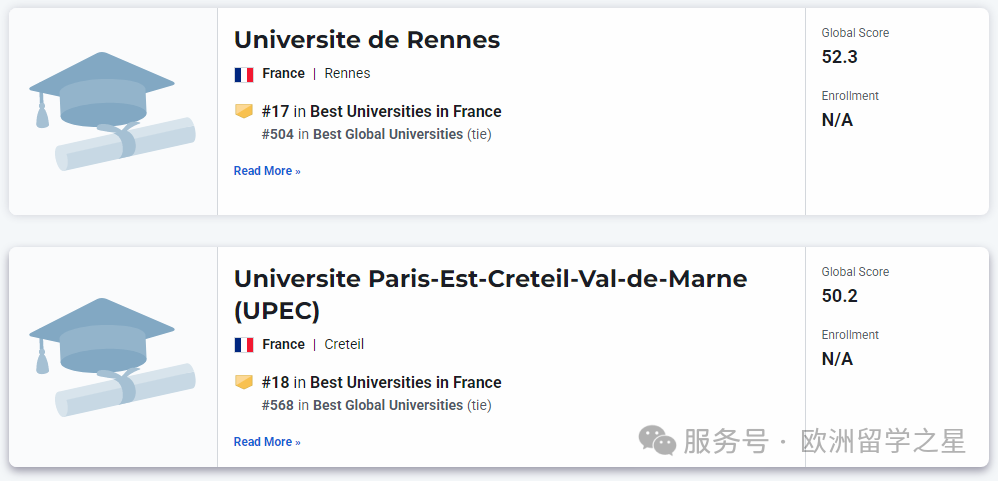Click the graduation cap image for Universite de Rennes
The width and height of the screenshot is (998, 481).
pos(112,110)
